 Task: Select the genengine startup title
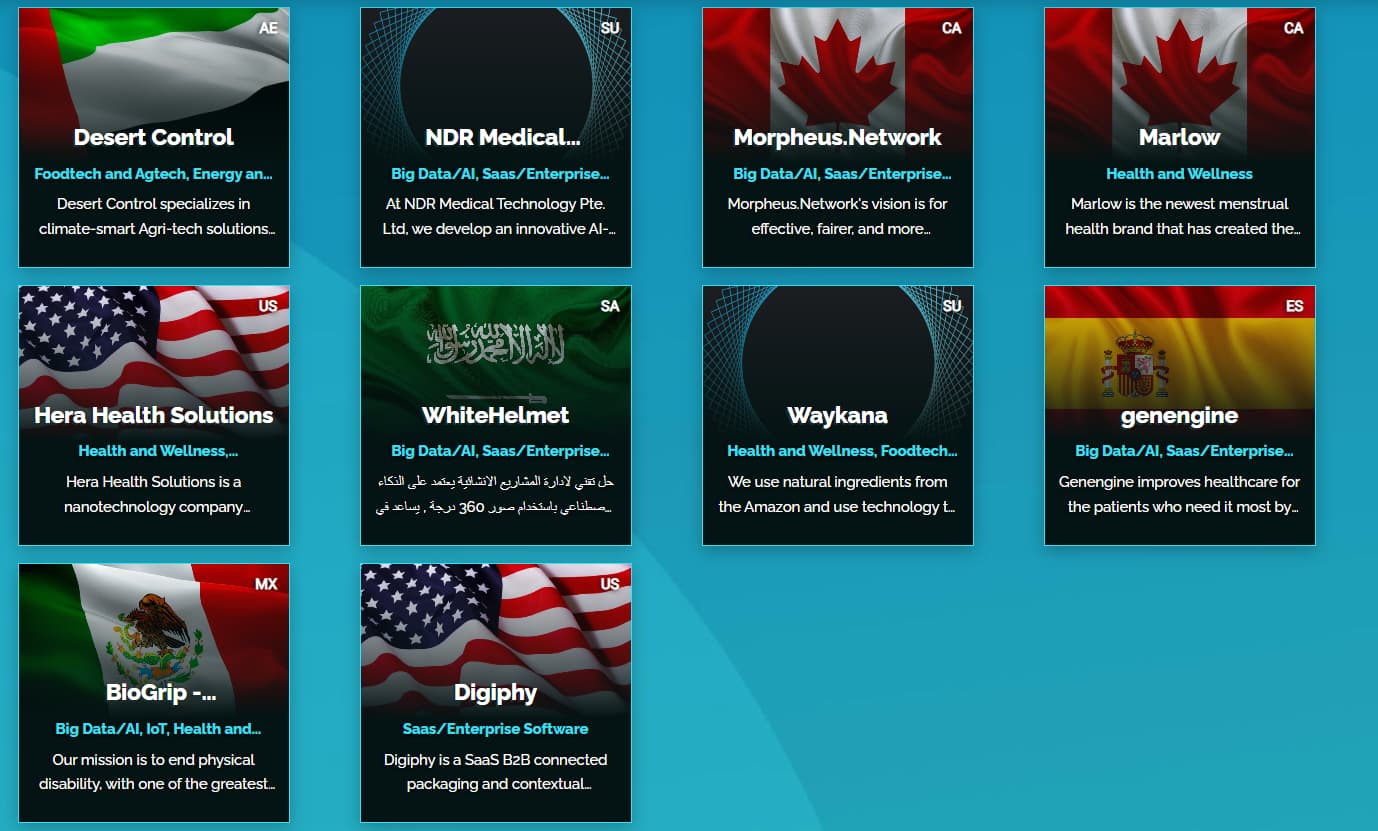coord(1180,415)
